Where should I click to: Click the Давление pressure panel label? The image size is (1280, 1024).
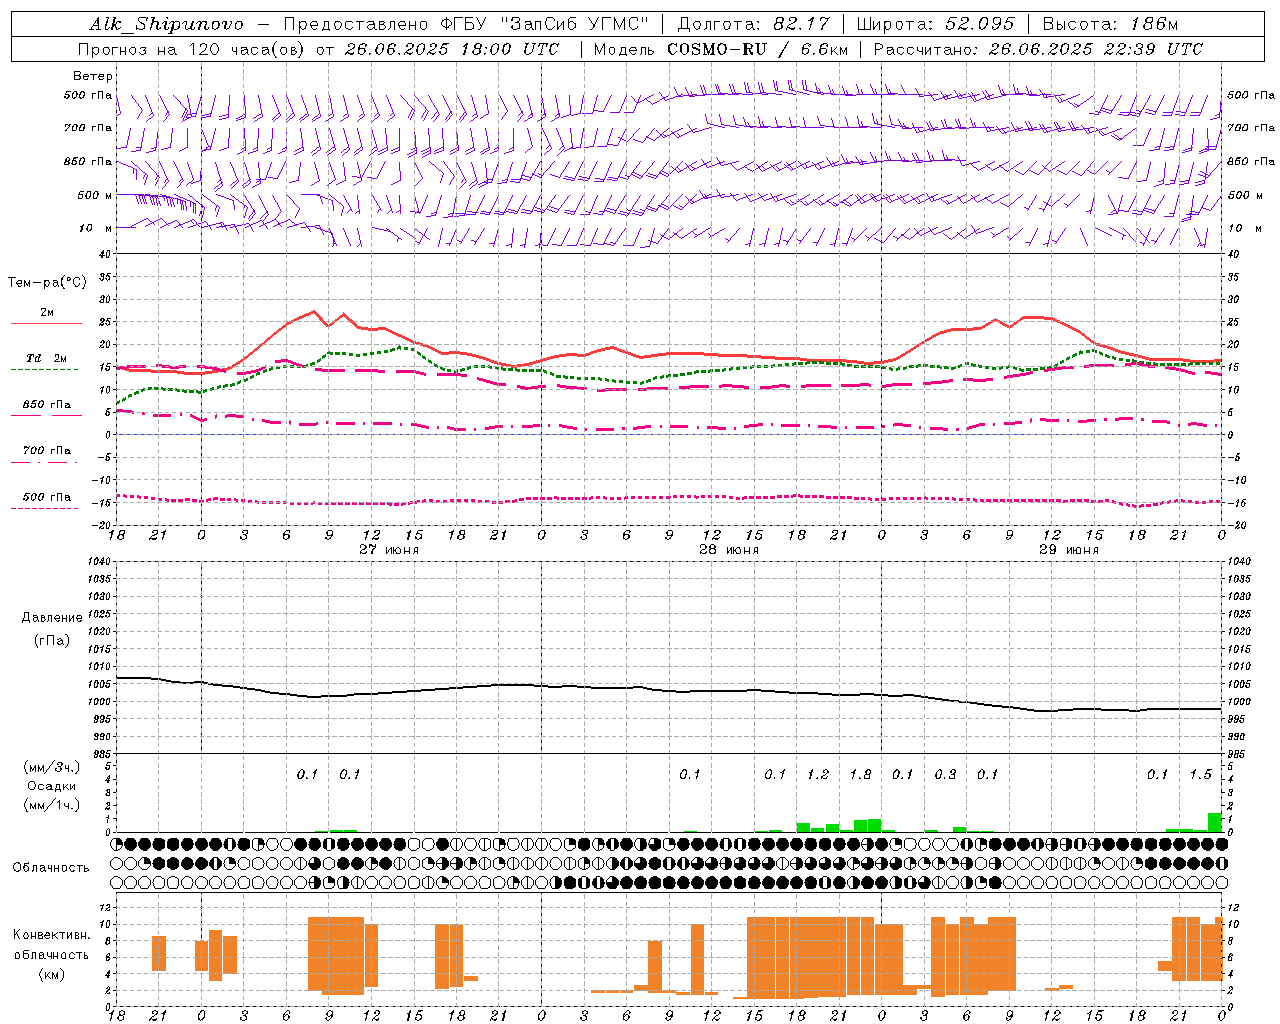click(52, 618)
